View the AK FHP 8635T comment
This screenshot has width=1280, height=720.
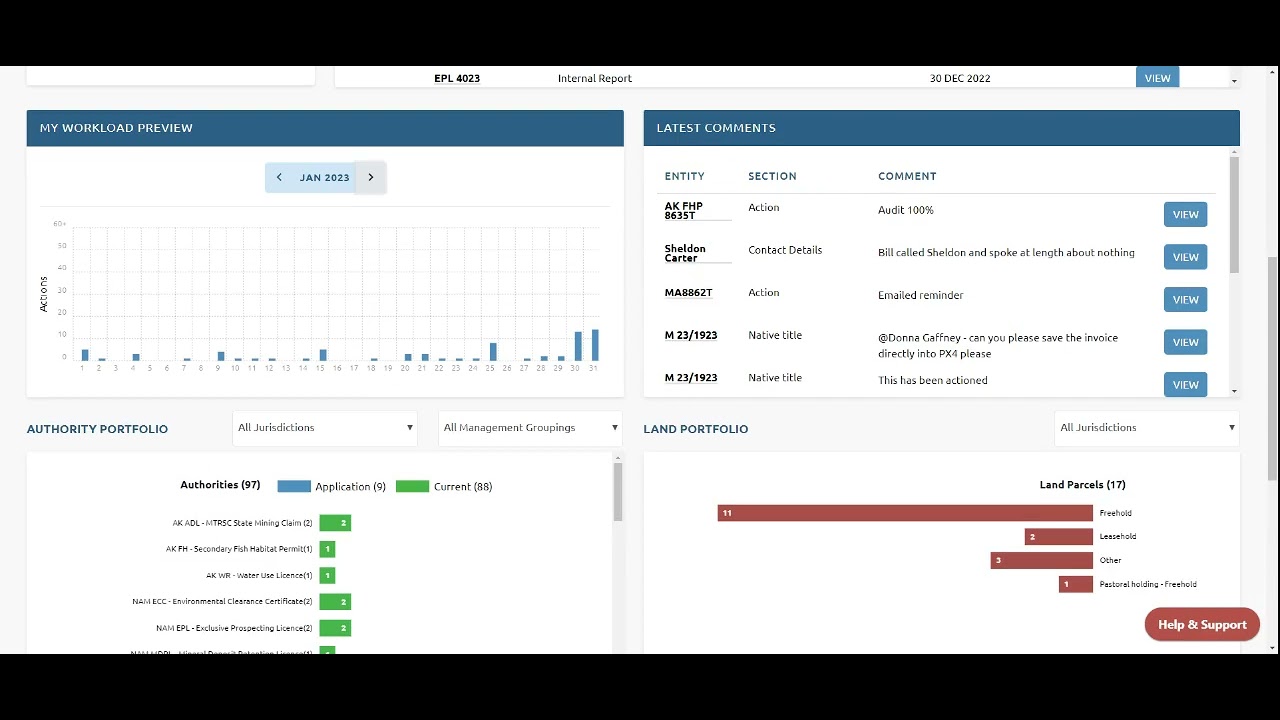click(x=1185, y=215)
